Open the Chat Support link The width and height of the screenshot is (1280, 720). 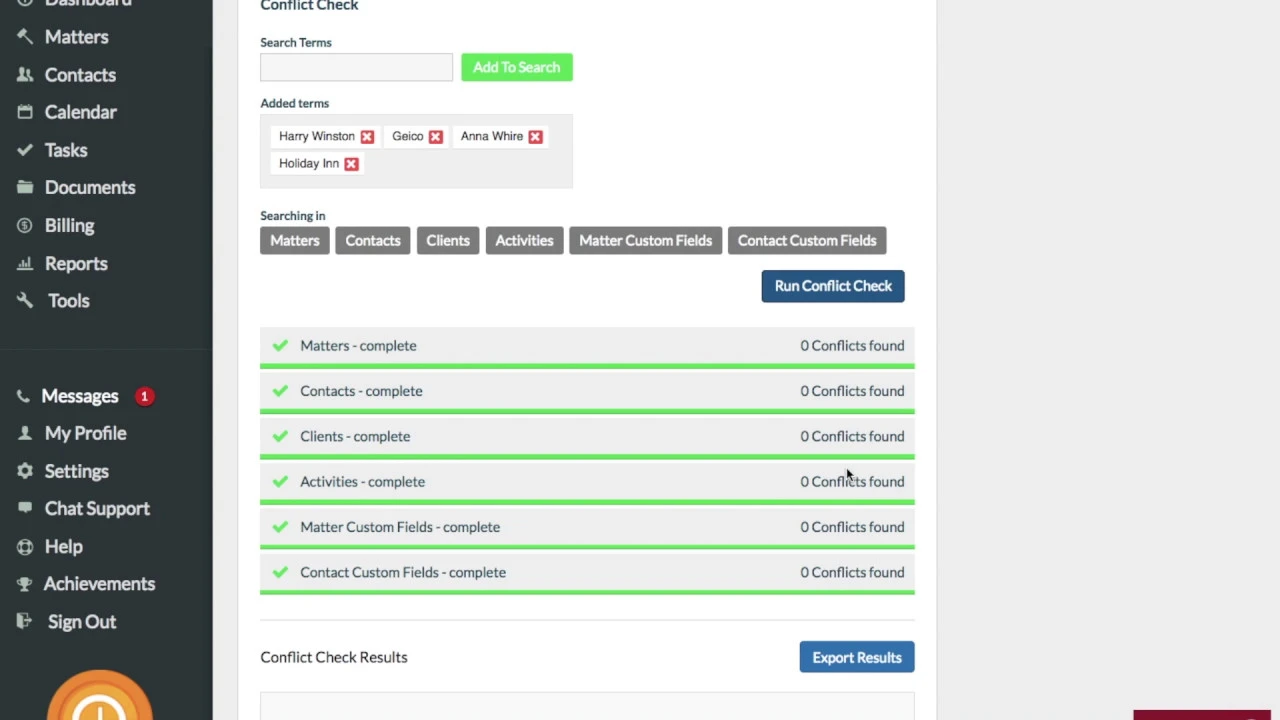point(97,508)
